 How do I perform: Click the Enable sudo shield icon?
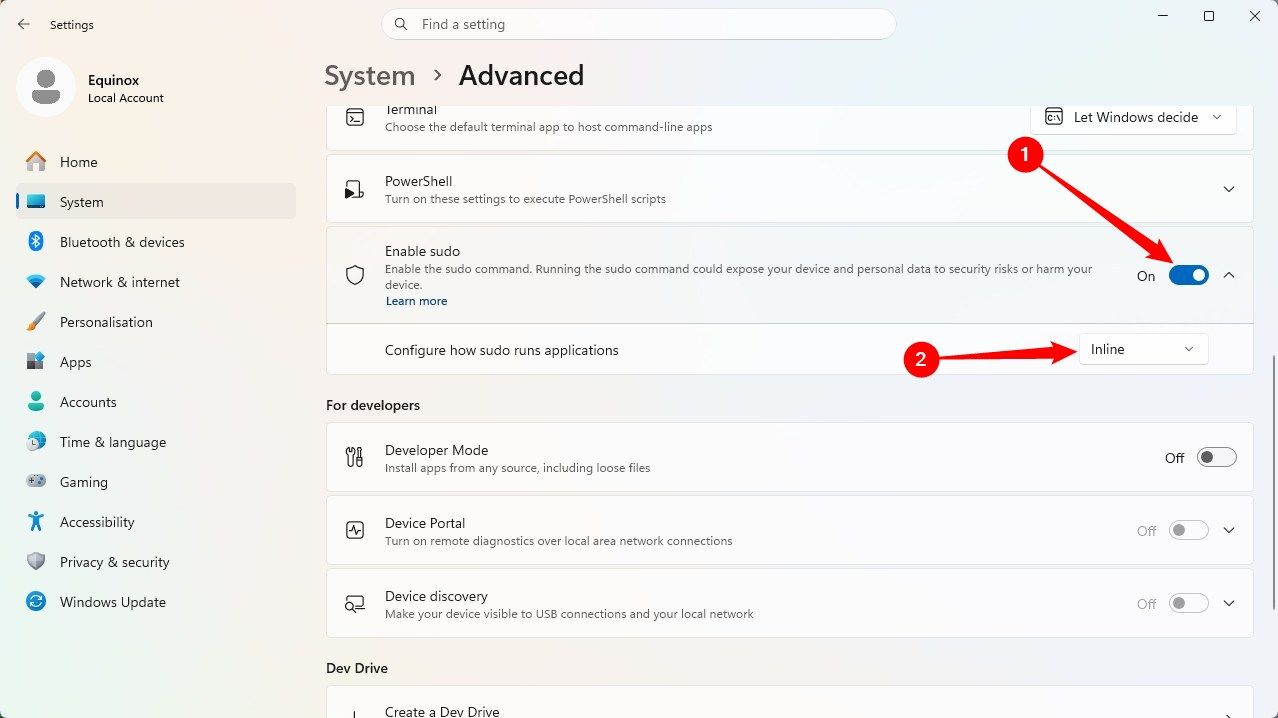tap(355, 275)
